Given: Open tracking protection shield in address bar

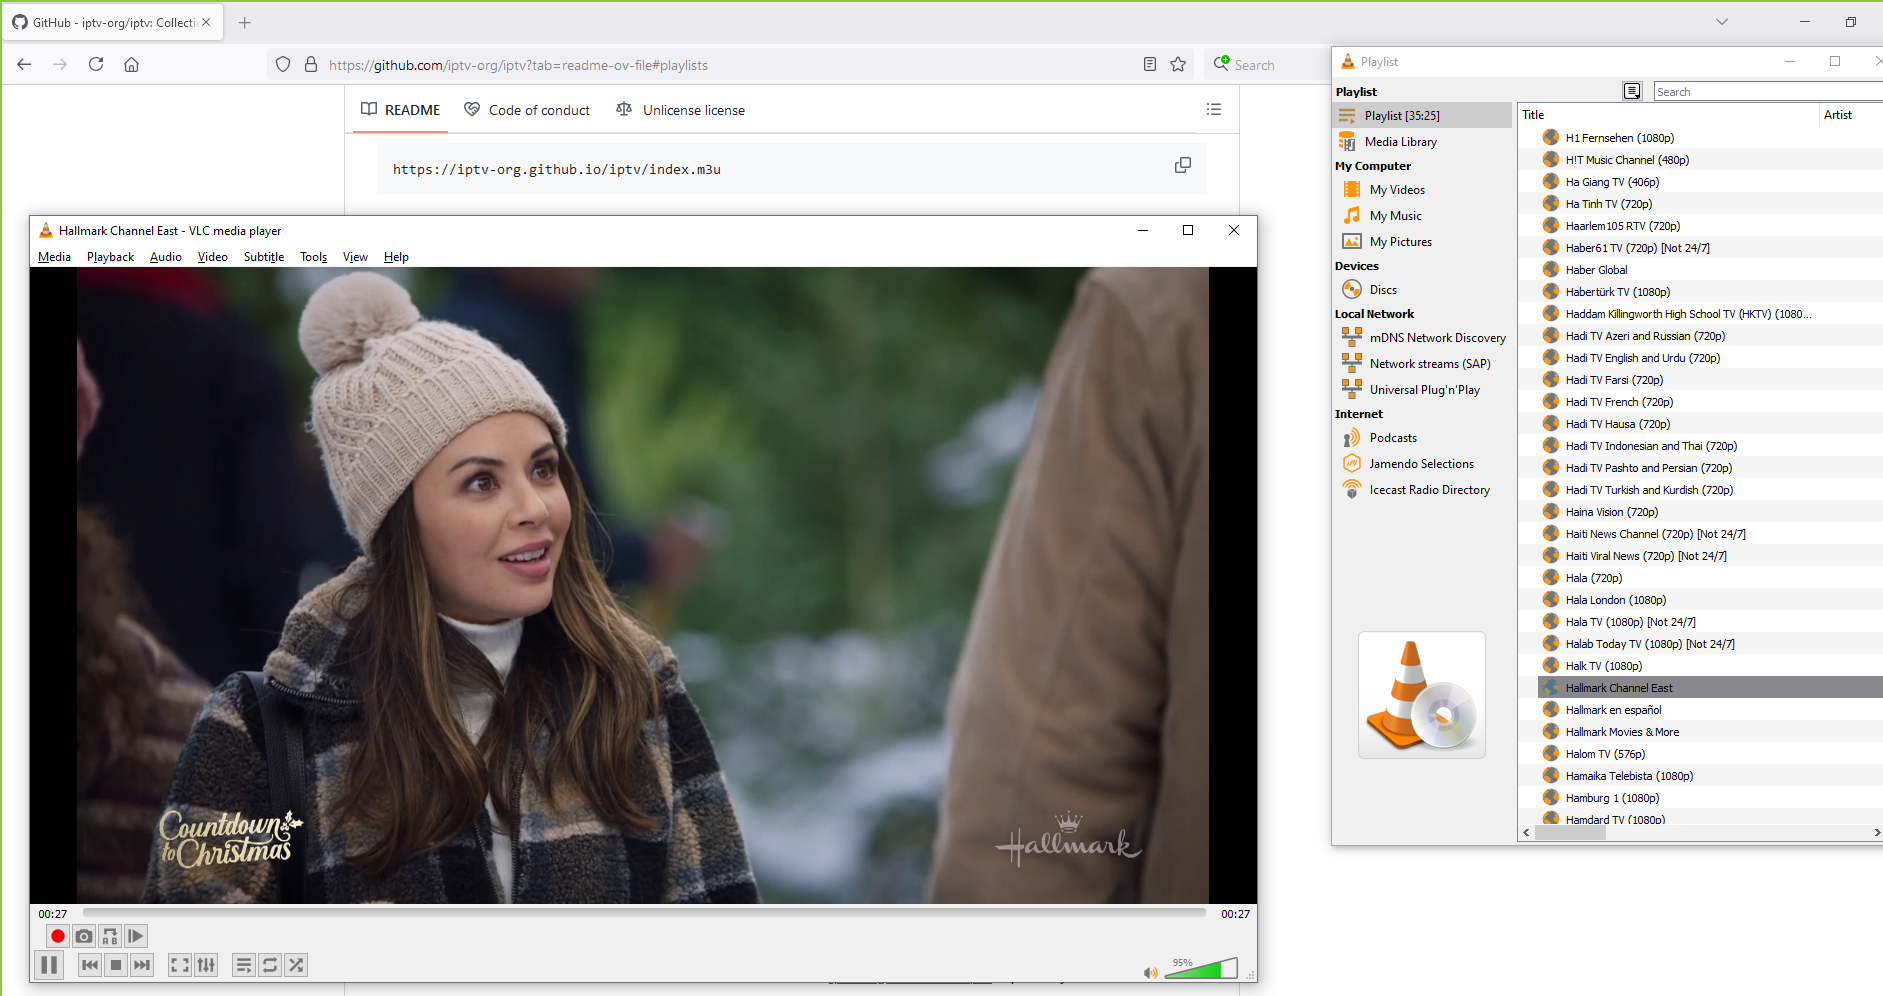Looking at the screenshot, I should point(283,64).
